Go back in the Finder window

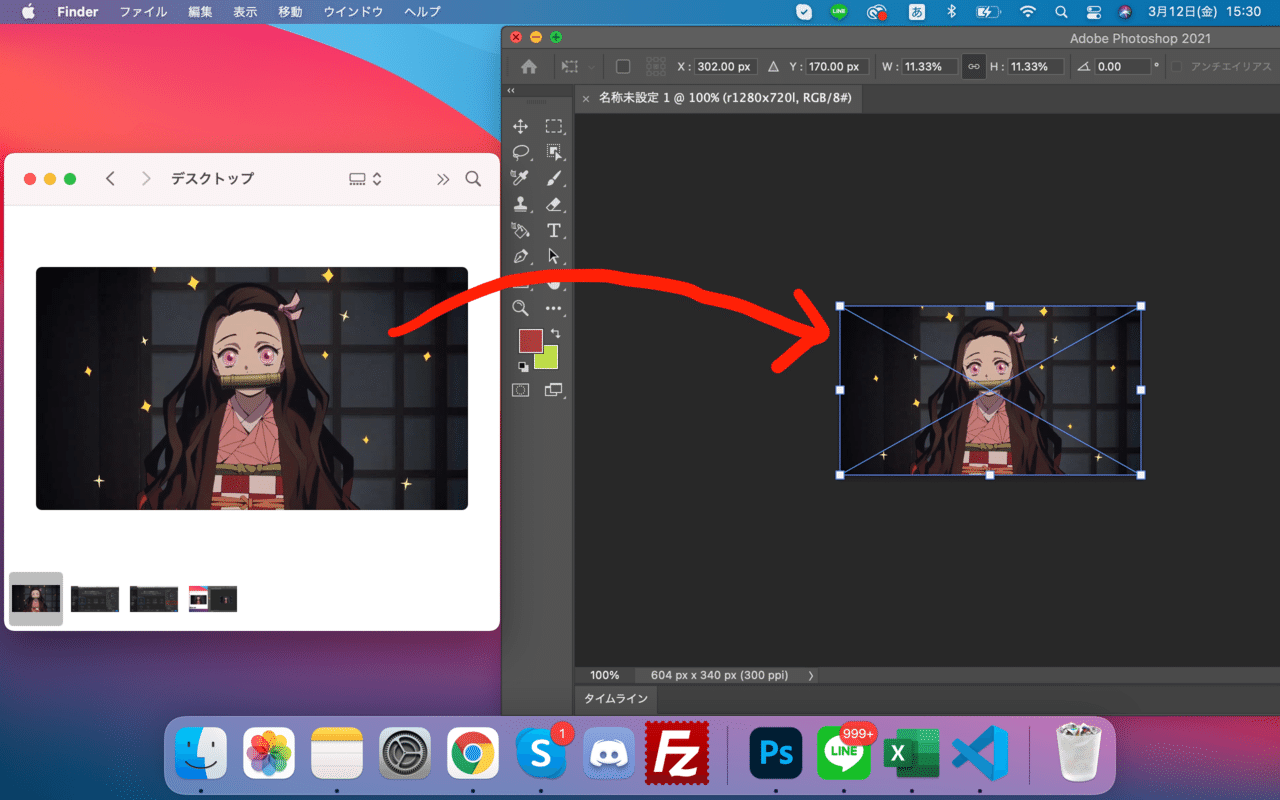click(x=110, y=179)
